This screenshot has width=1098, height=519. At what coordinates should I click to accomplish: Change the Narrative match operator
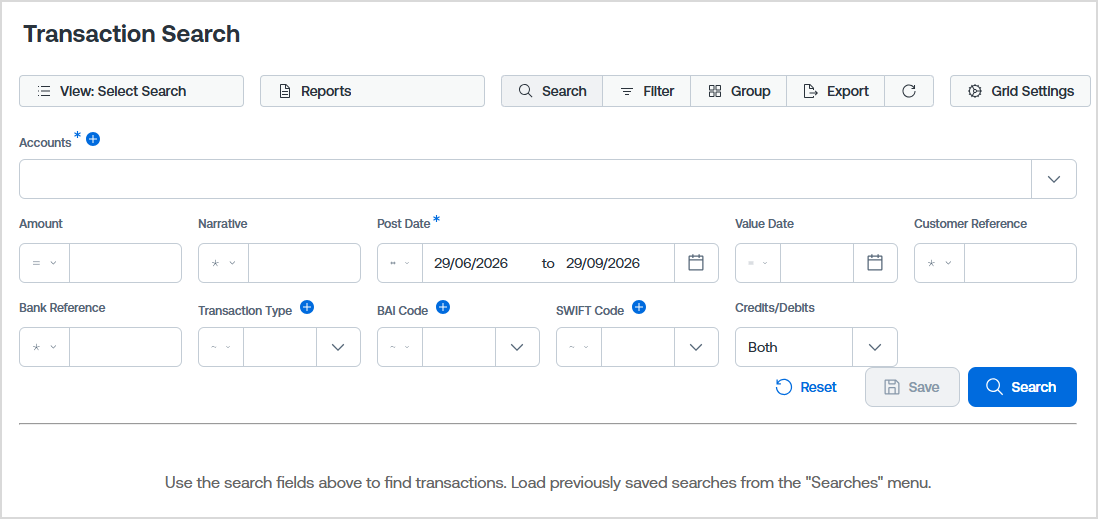[223, 263]
